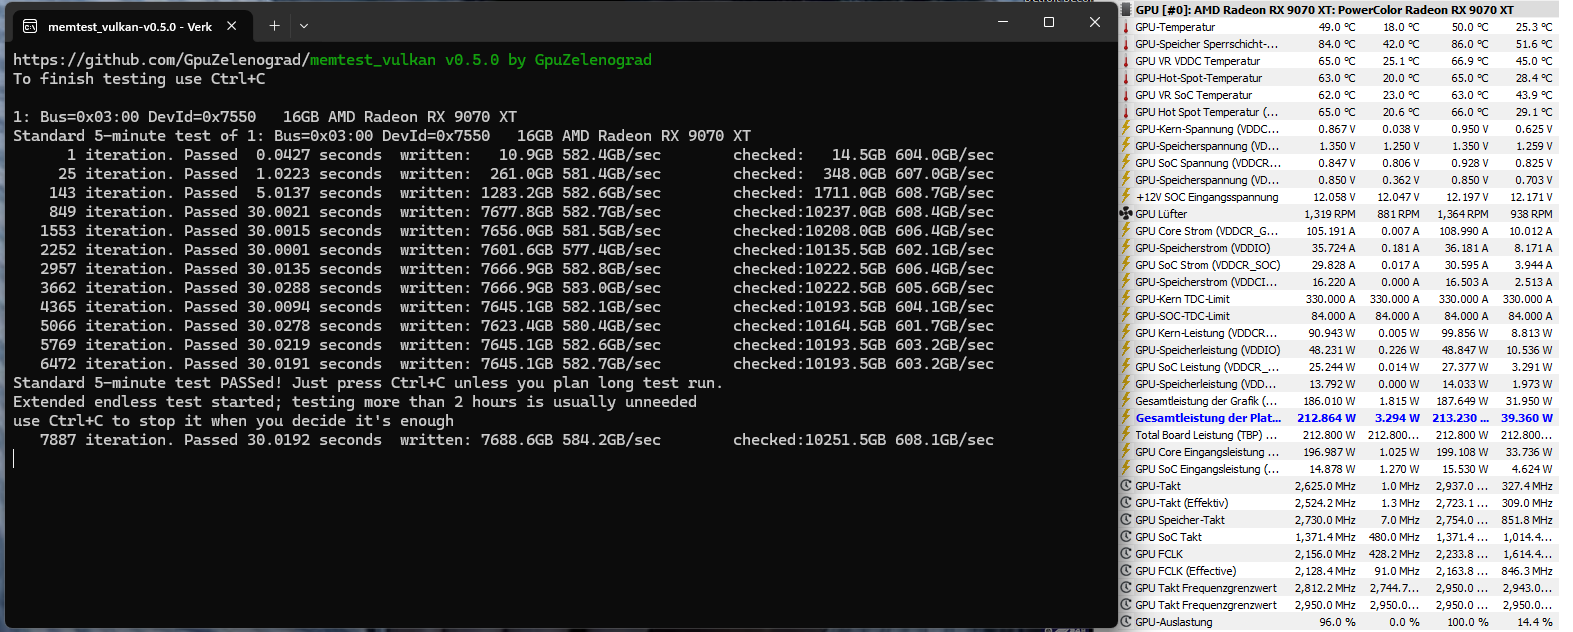The height and width of the screenshot is (632, 1573).
Task: Click the 84.0 °C Speicher Sperrschicht value
Action: 1337,44
